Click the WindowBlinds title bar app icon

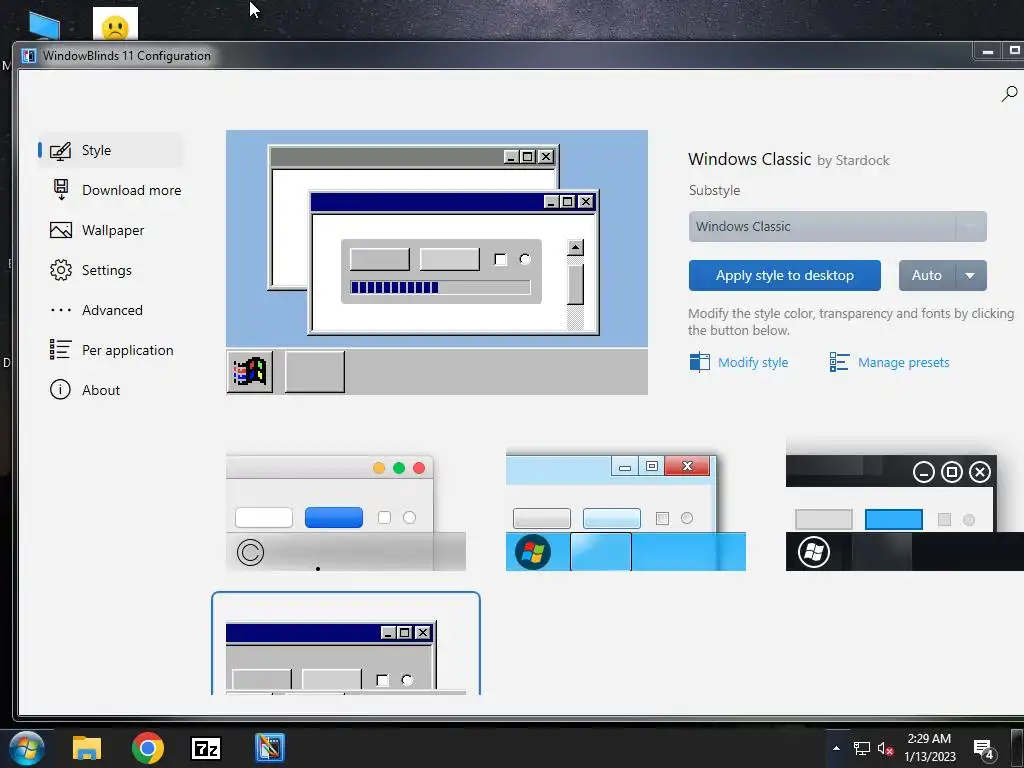[28, 56]
